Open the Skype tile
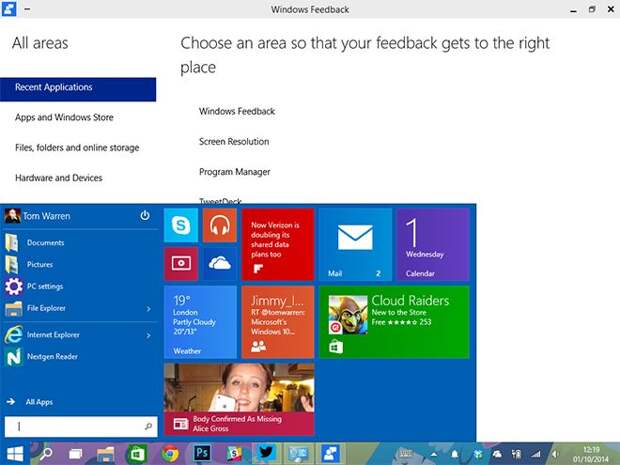Image resolution: width=620 pixels, height=465 pixels. click(181, 225)
